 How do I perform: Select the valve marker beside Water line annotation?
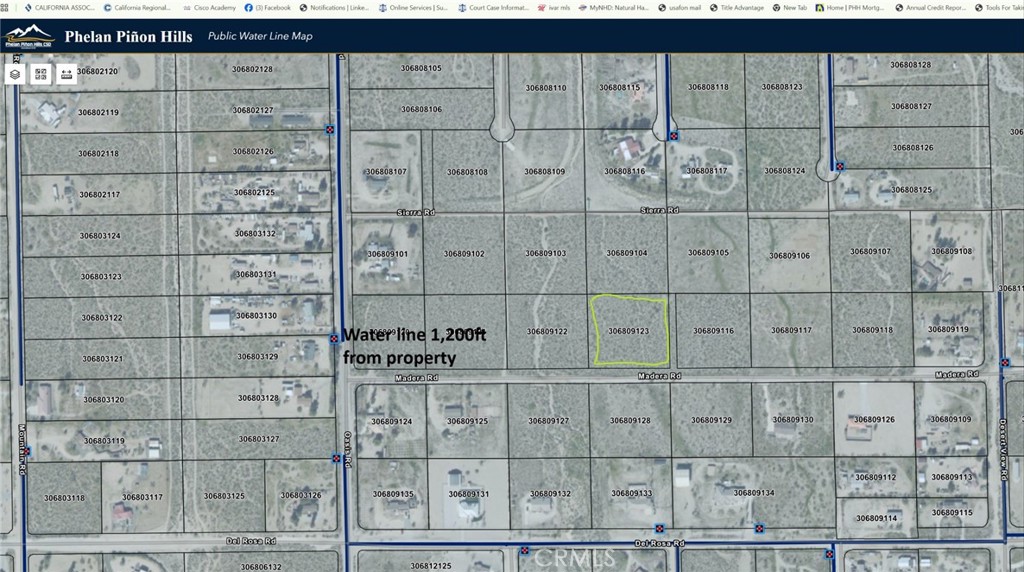pyautogui.click(x=334, y=339)
